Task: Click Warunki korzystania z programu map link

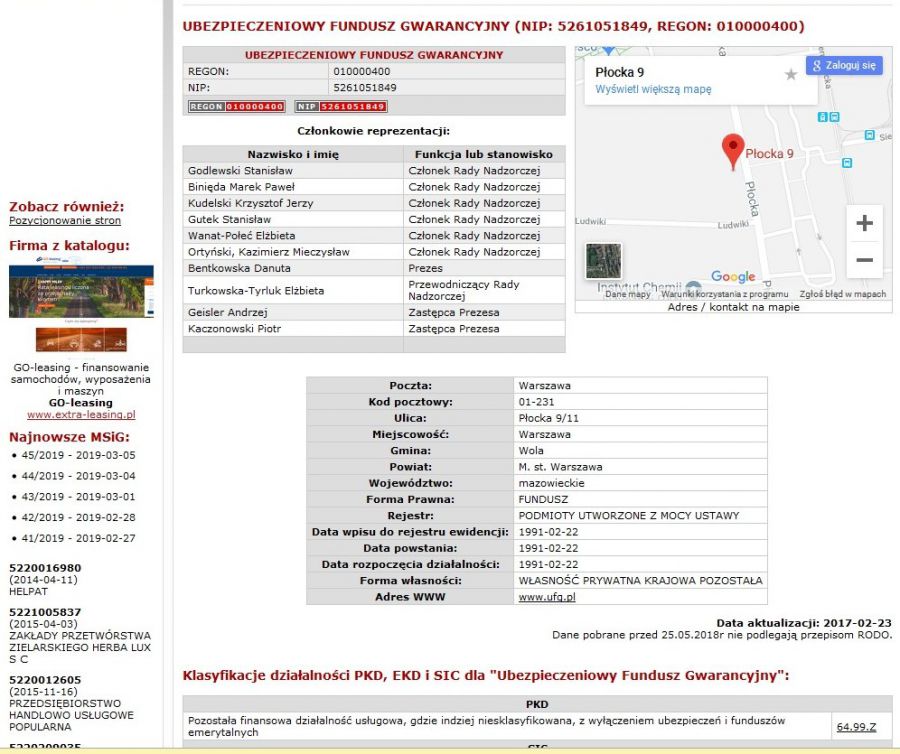Action: click(x=724, y=294)
